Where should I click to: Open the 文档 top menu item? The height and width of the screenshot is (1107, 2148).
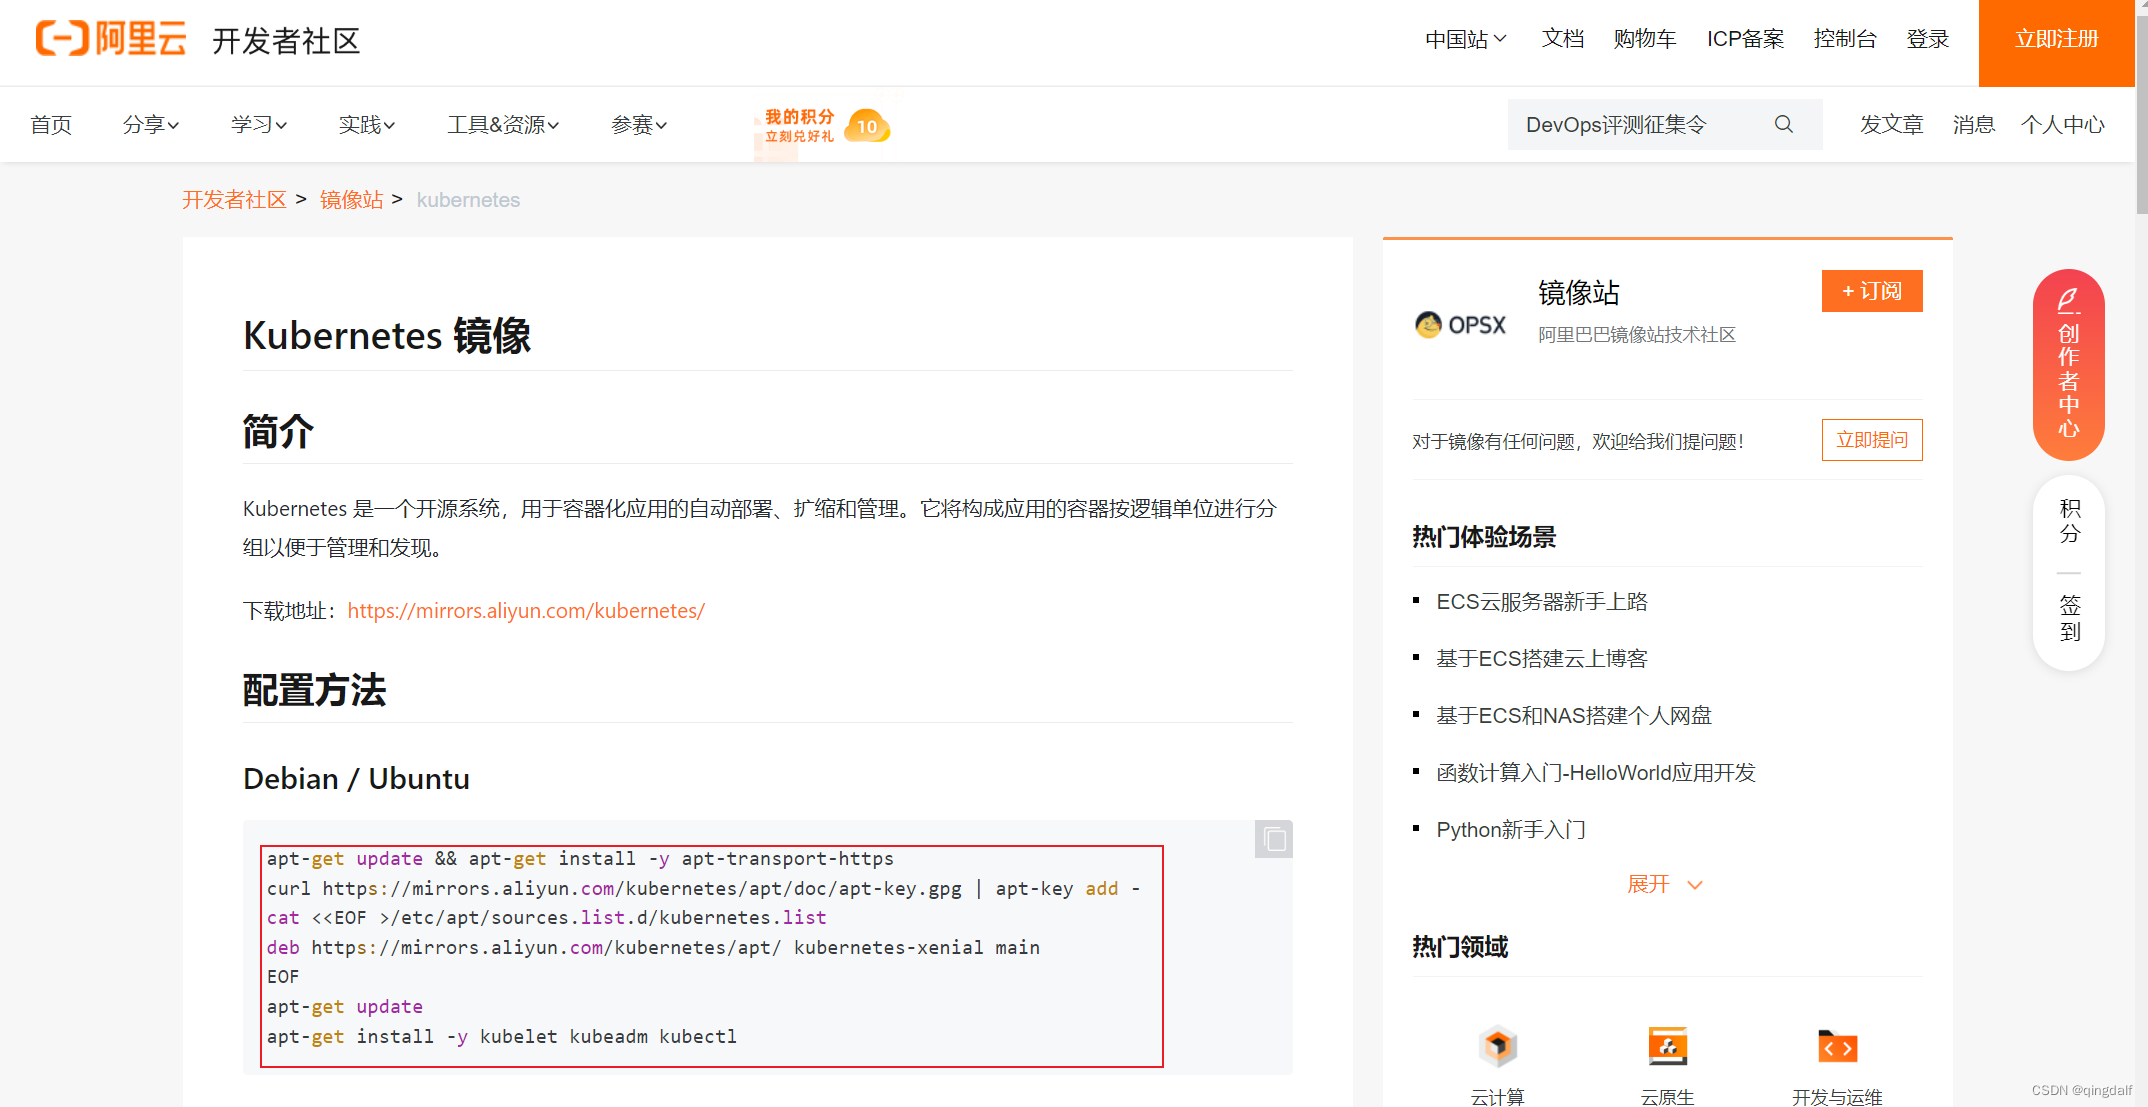pyautogui.click(x=1563, y=39)
